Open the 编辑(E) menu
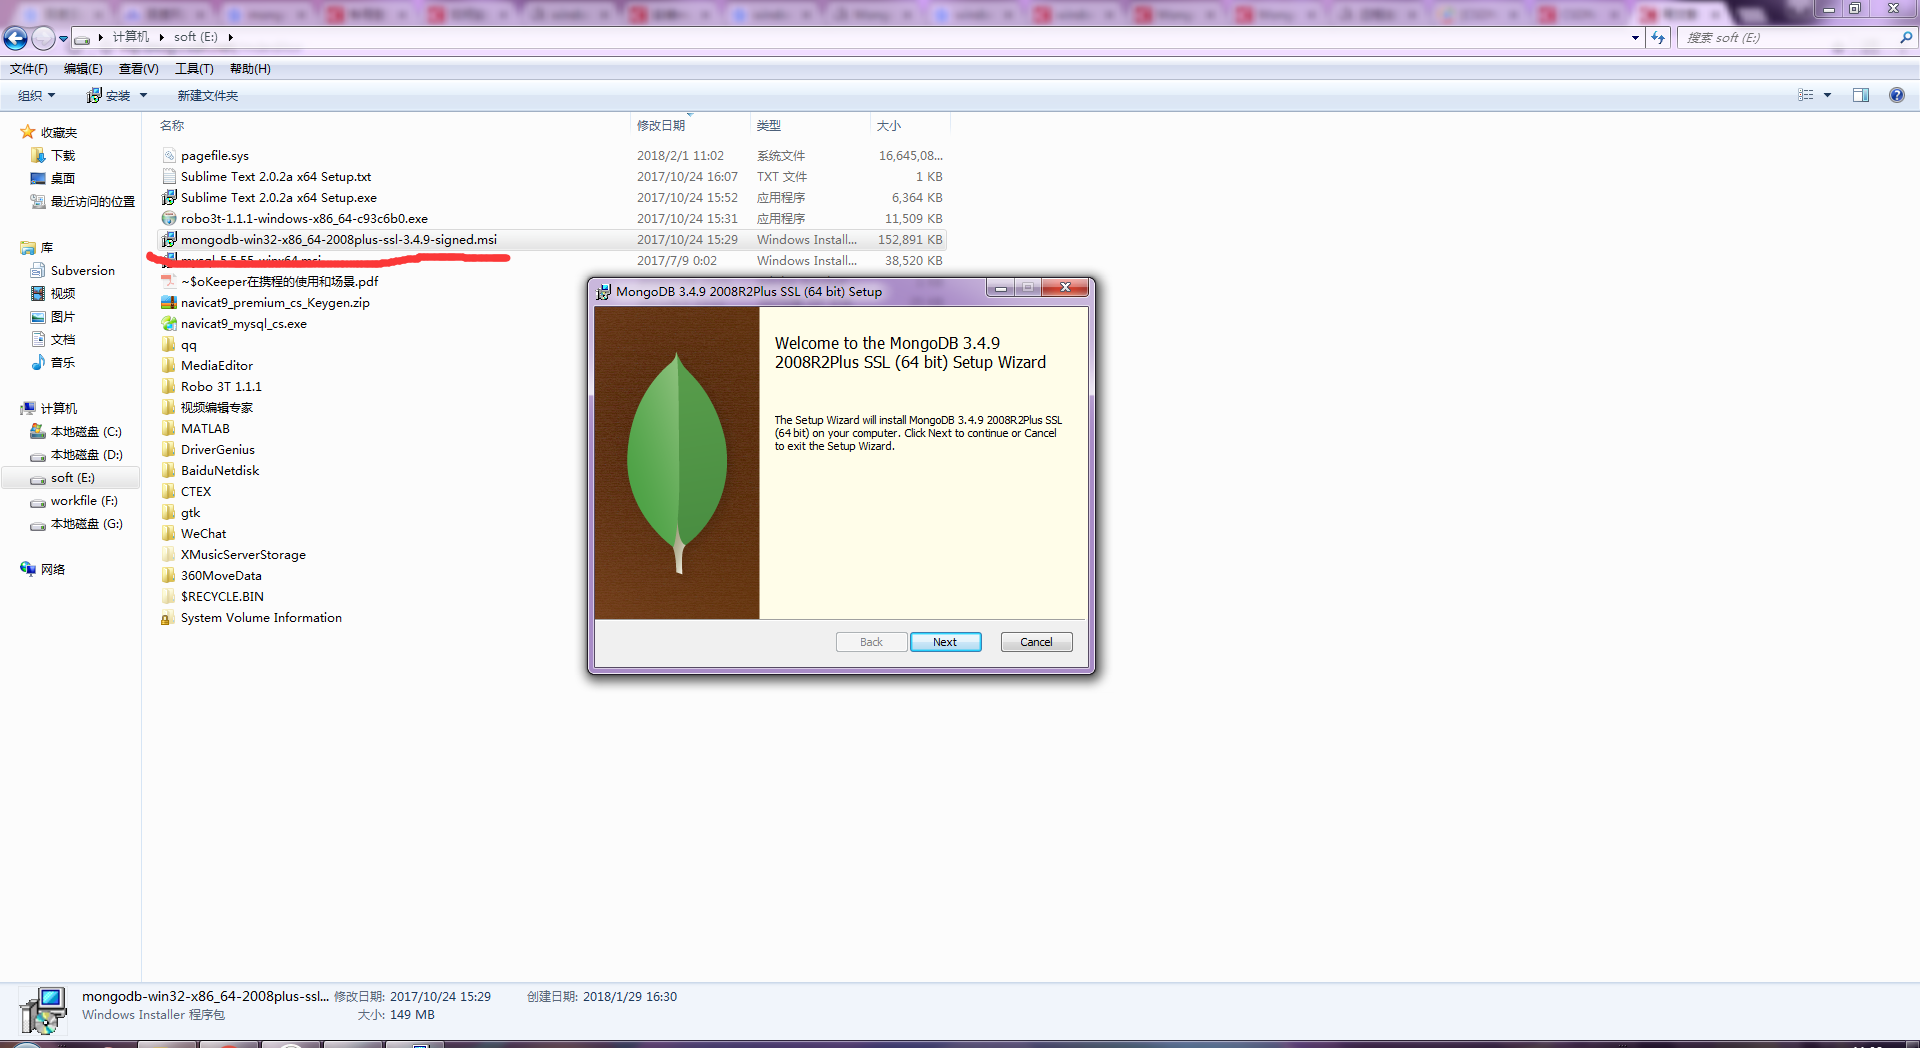 [83, 69]
